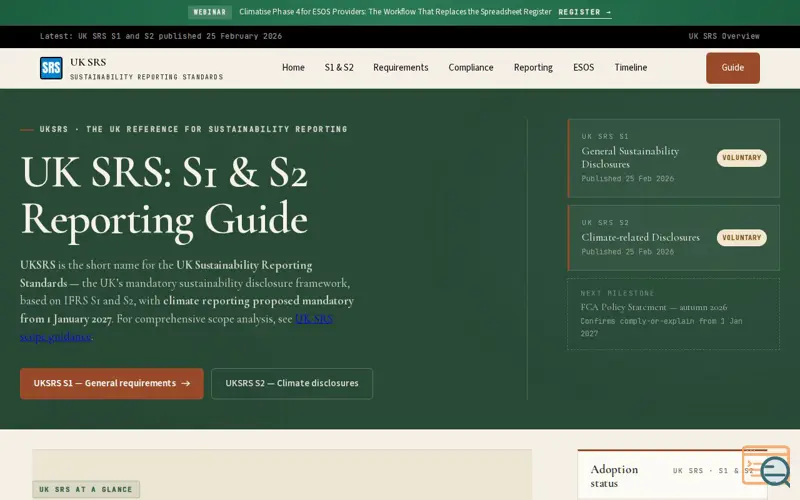Click the main heading UK SRS Reporting Guide
Viewport: 800px width, 500px height.
(164, 196)
